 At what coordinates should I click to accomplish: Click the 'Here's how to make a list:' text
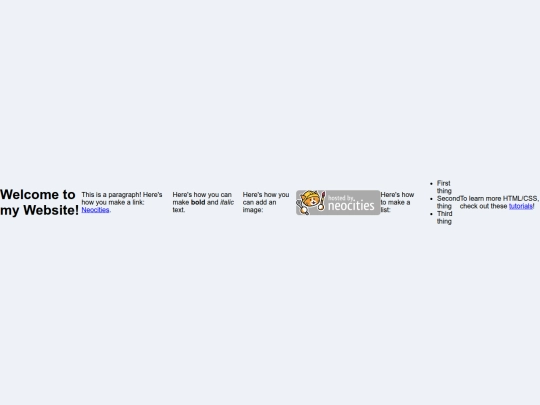coord(397,202)
